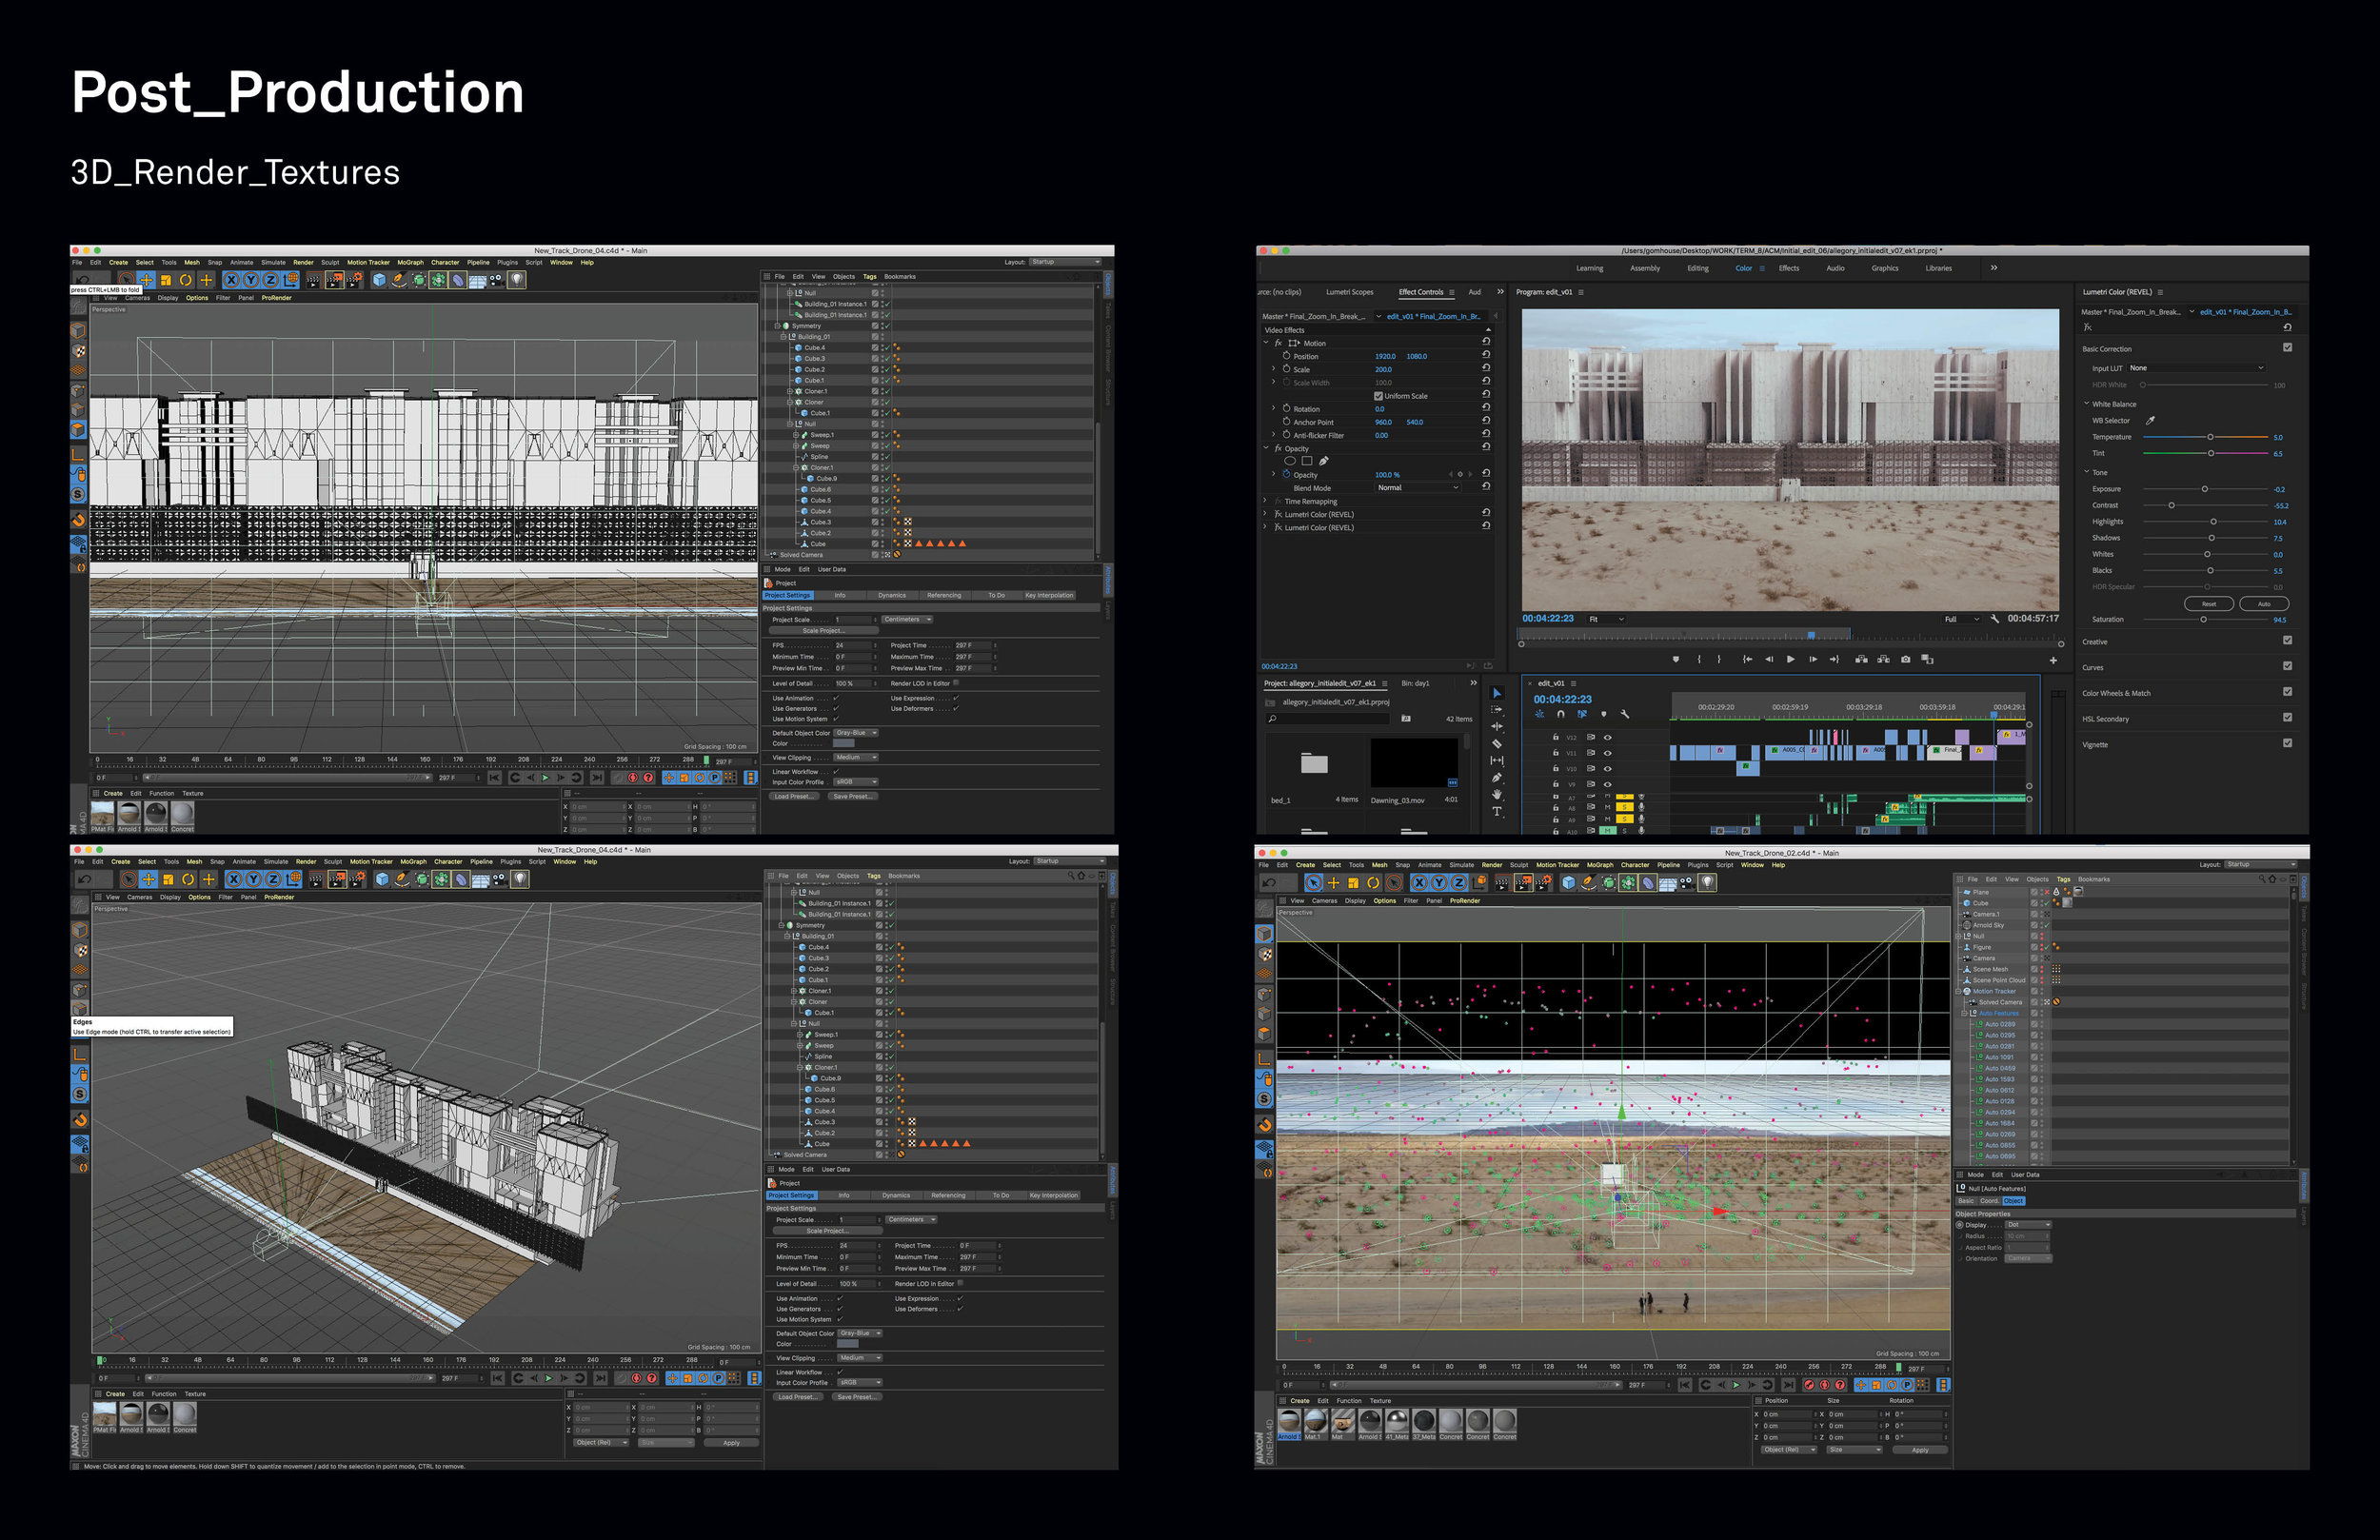Click the Premiere Project panel search field
The height and width of the screenshot is (1540, 2380).
click(1328, 719)
